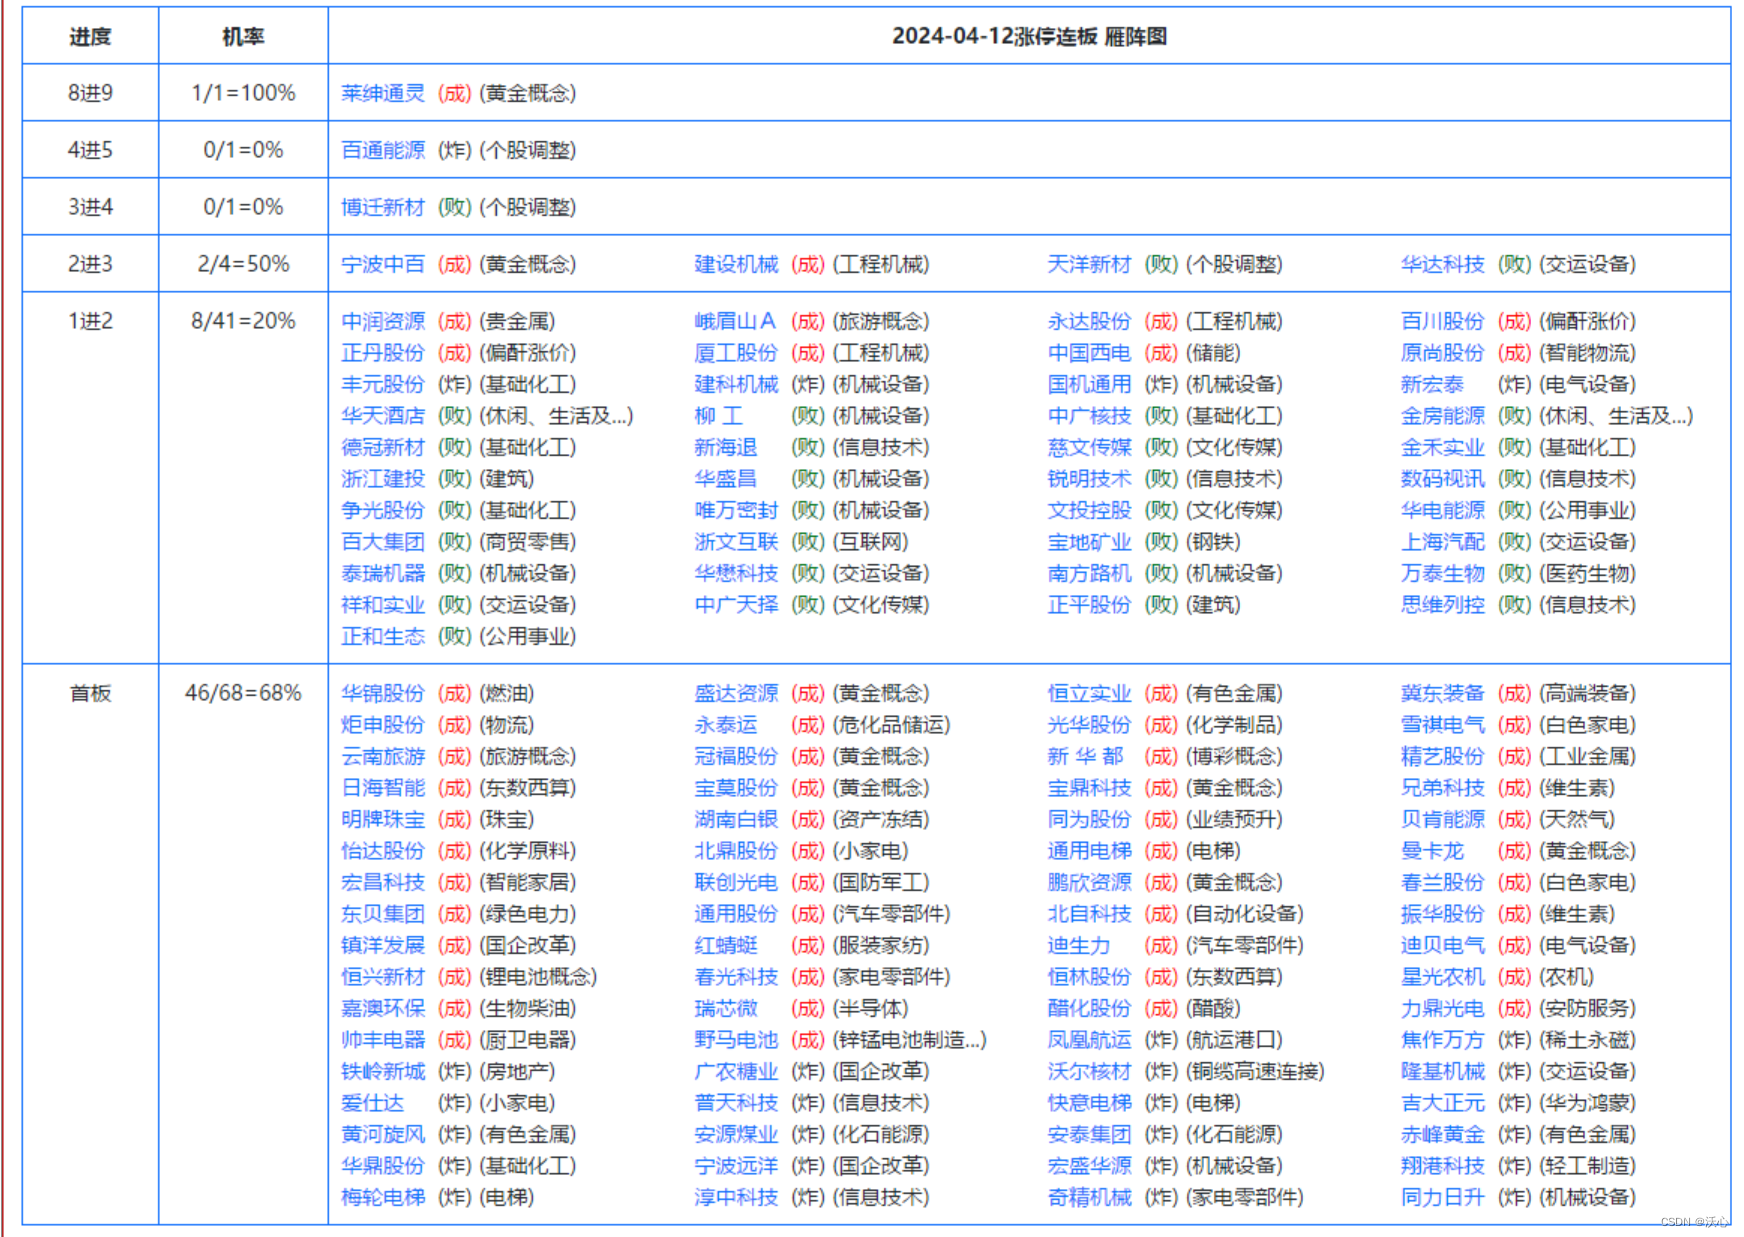Screen dimensions: 1744x1237
Task: Click the 8进9 progress cell
Action: [90, 93]
